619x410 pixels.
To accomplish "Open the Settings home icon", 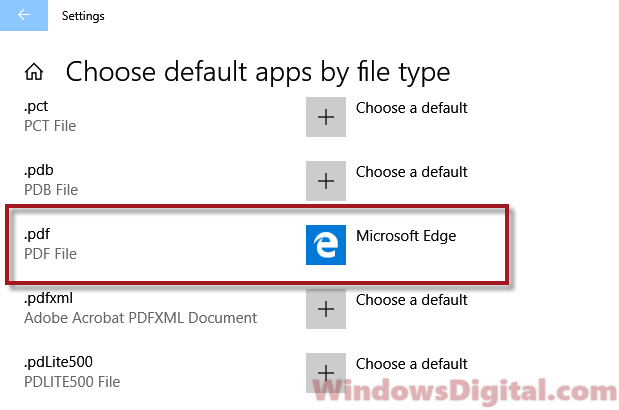I will 34,72.
